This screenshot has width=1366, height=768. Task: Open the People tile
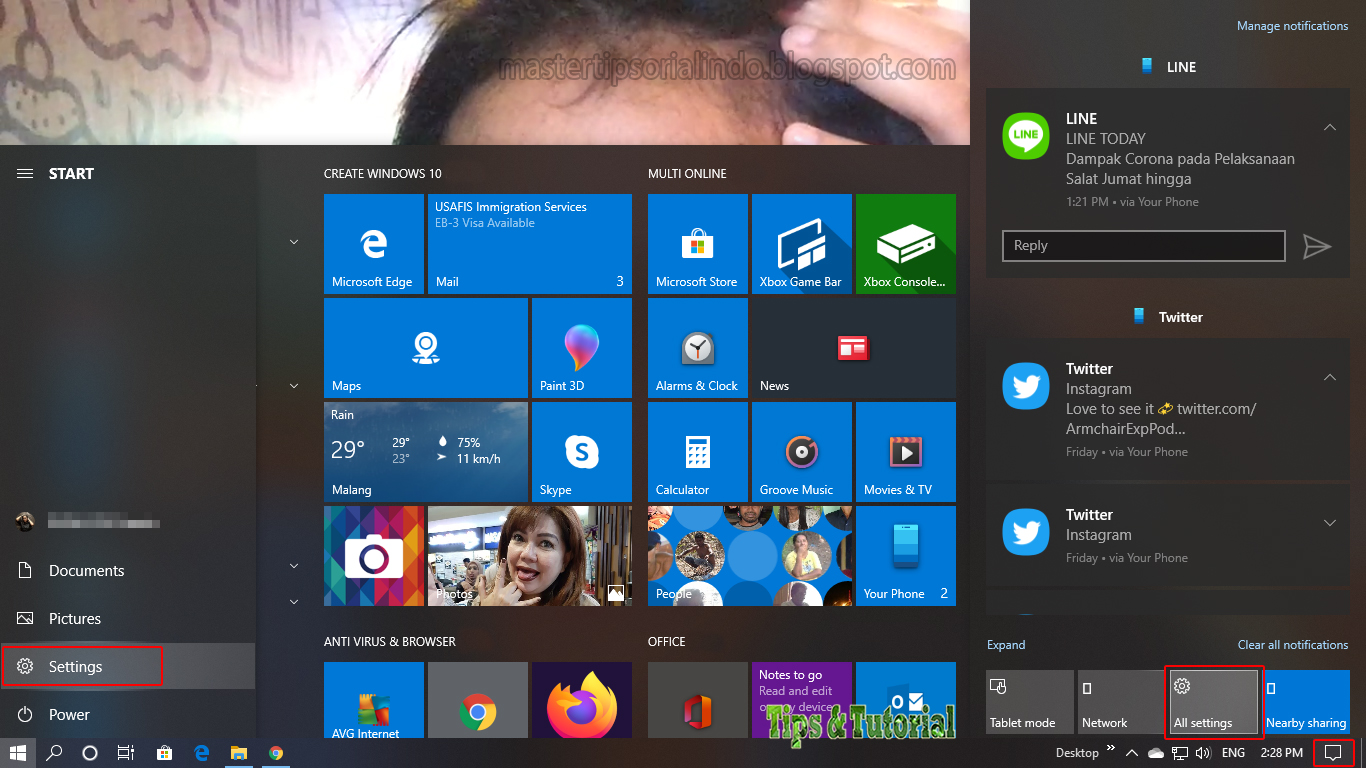point(750,555)
